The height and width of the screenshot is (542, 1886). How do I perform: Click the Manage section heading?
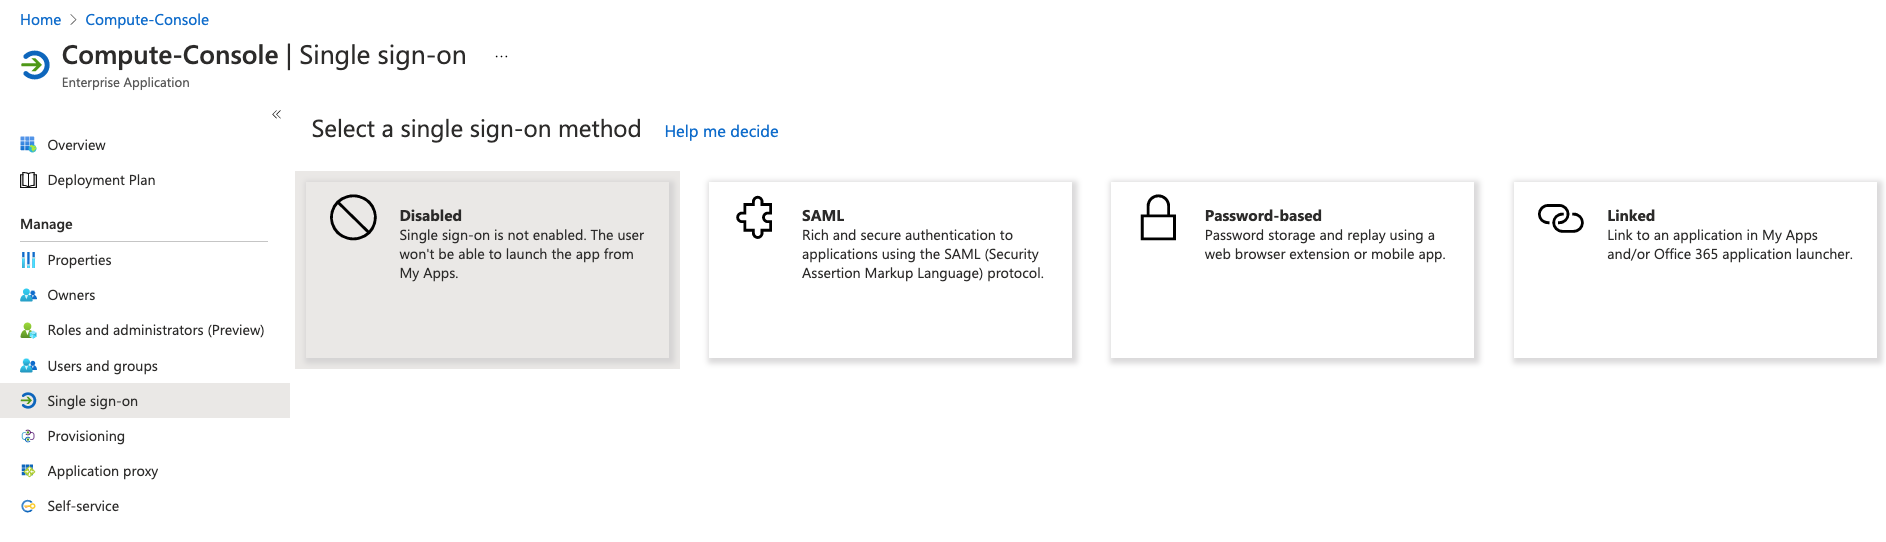coord(46,224)
